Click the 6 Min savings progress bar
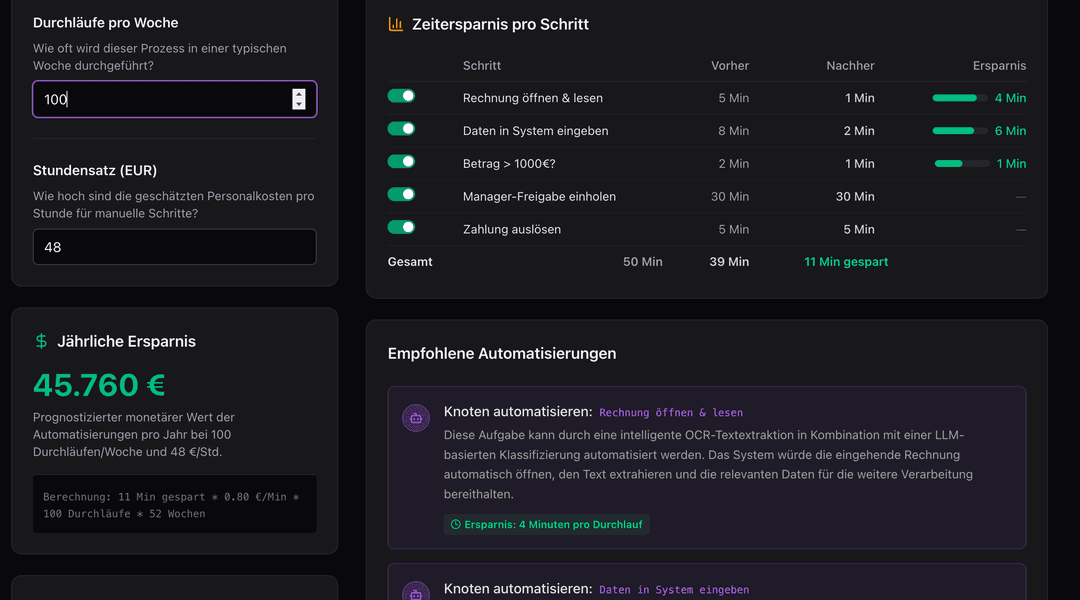This screenshot has height=600, width=1080. pos(960,131)
